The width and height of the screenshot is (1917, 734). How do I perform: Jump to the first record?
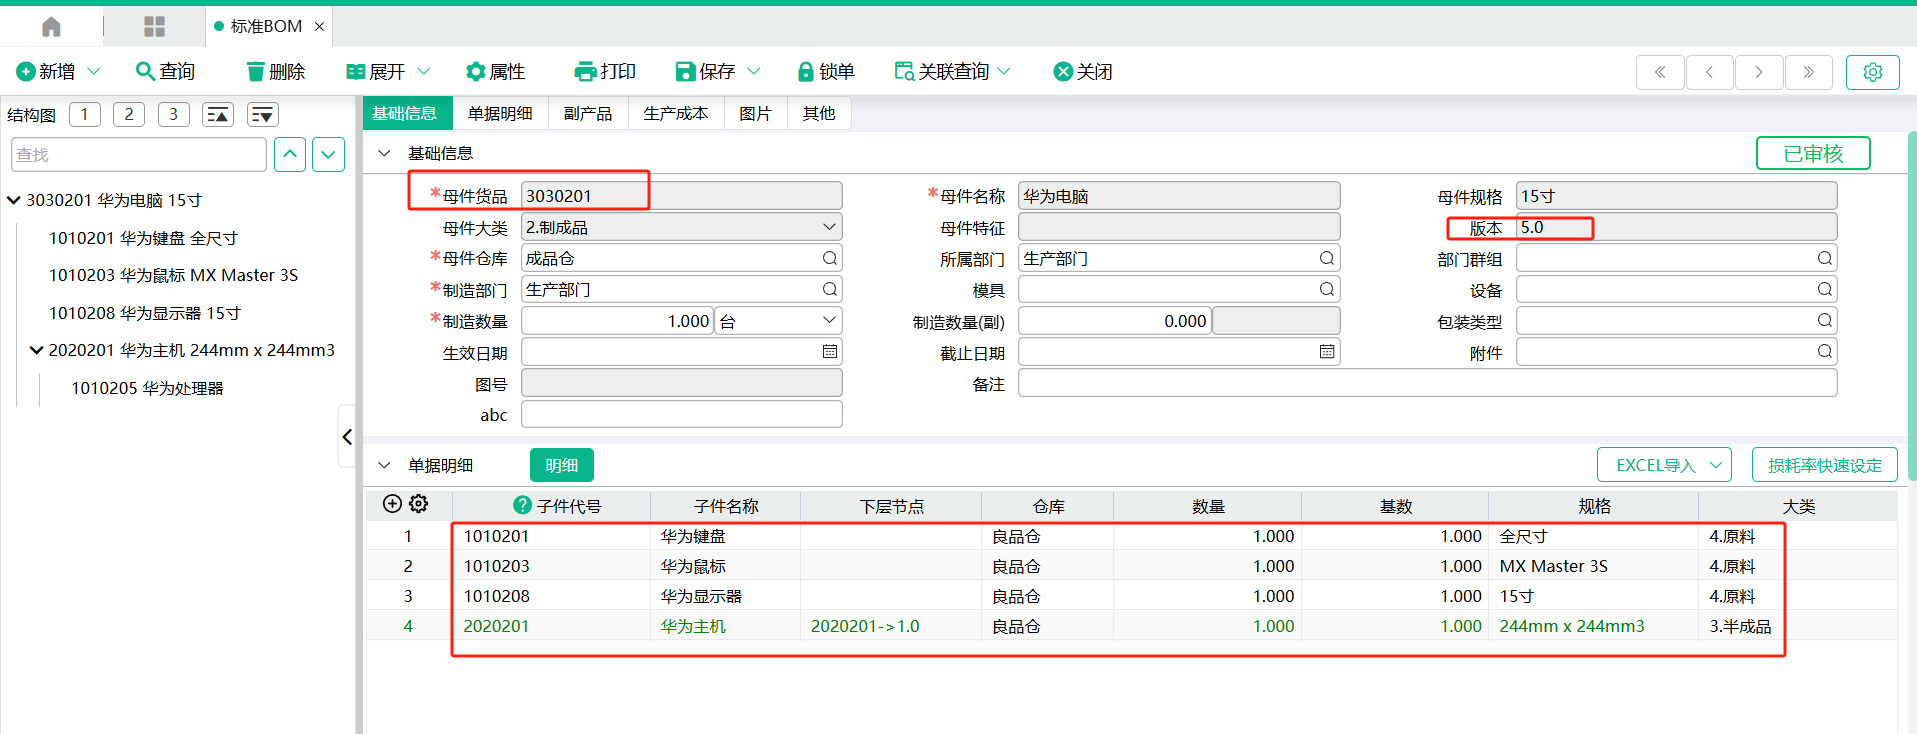coord(1660,72)
